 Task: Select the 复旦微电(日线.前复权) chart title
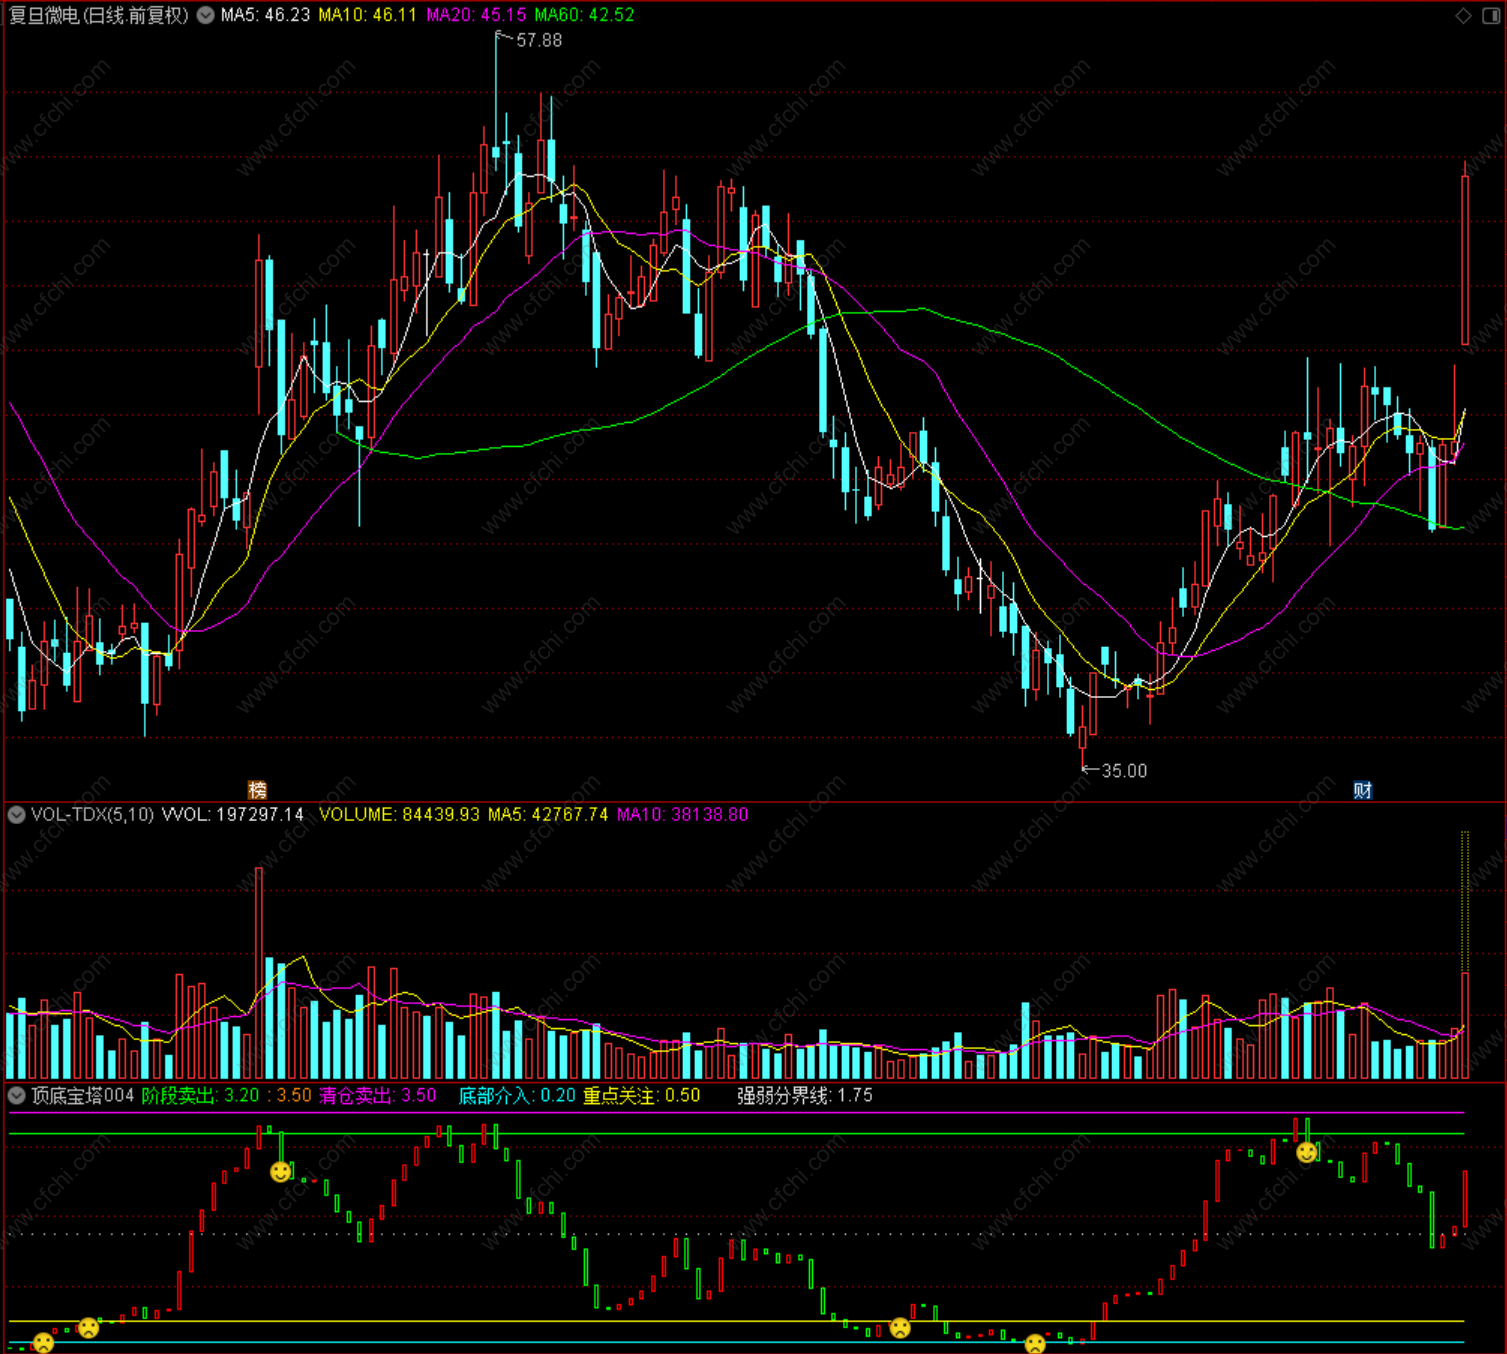tap(98, 15)
